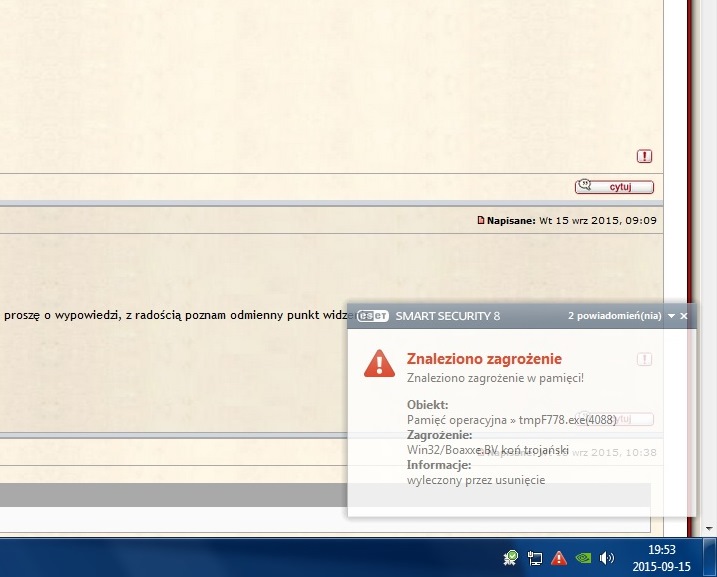Click the ESET logo in notification header
Screen dimensions: 717x577
[373, 316]
